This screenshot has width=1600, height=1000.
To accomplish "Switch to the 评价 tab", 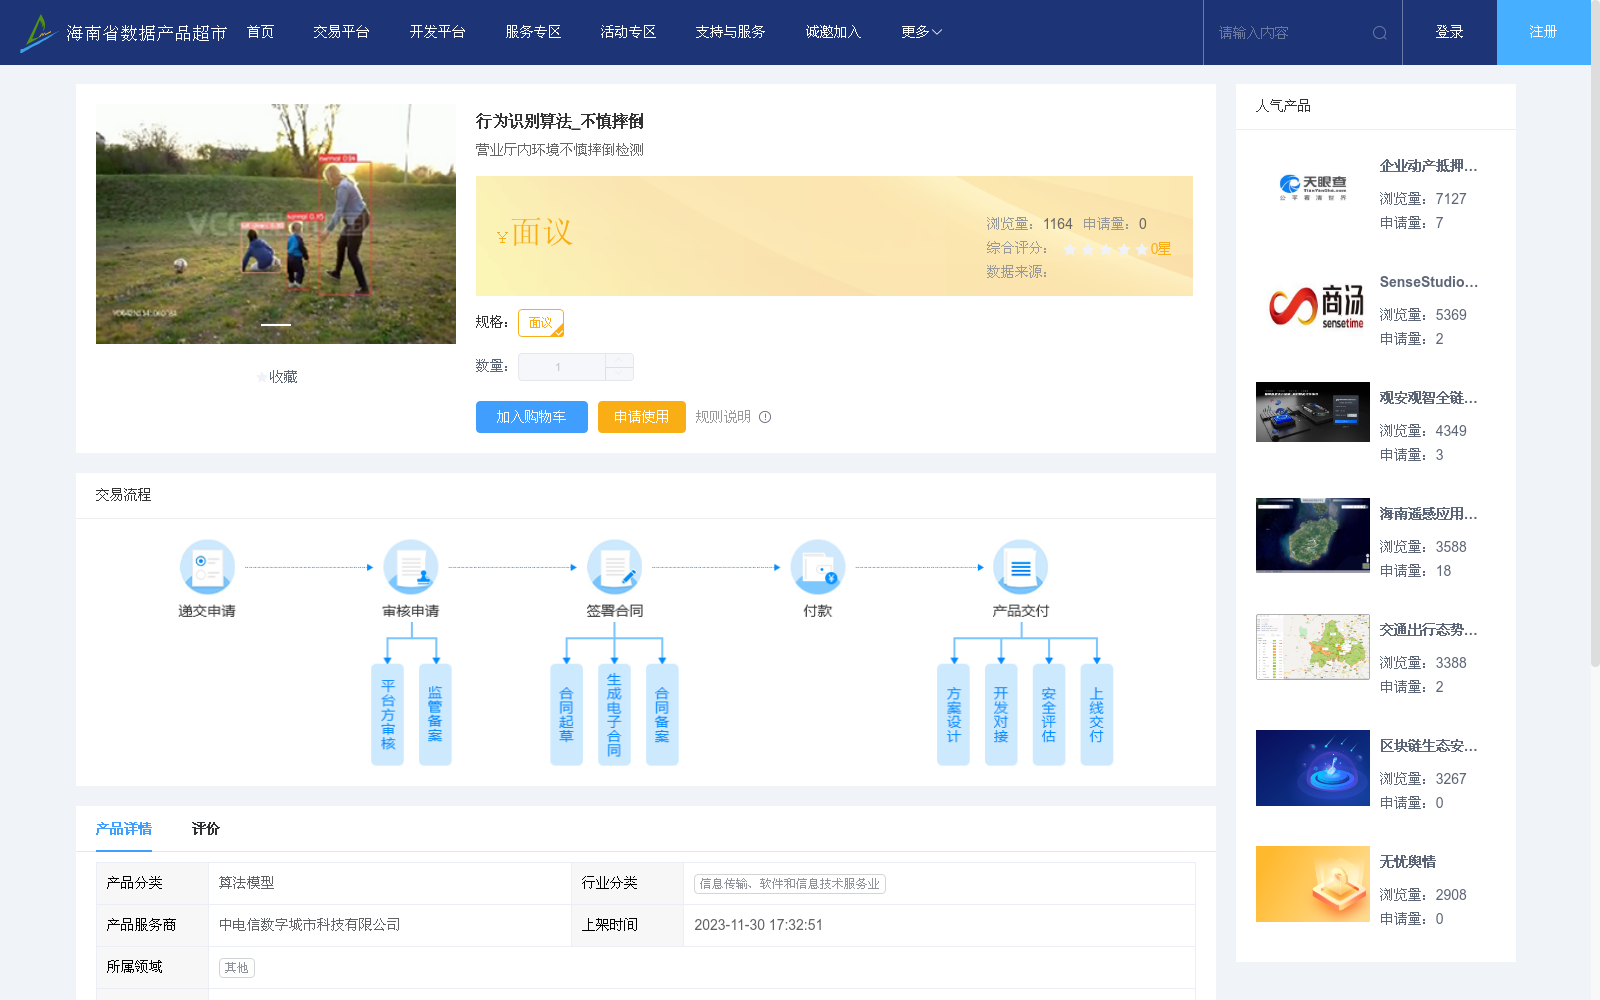I will (206, 829).
